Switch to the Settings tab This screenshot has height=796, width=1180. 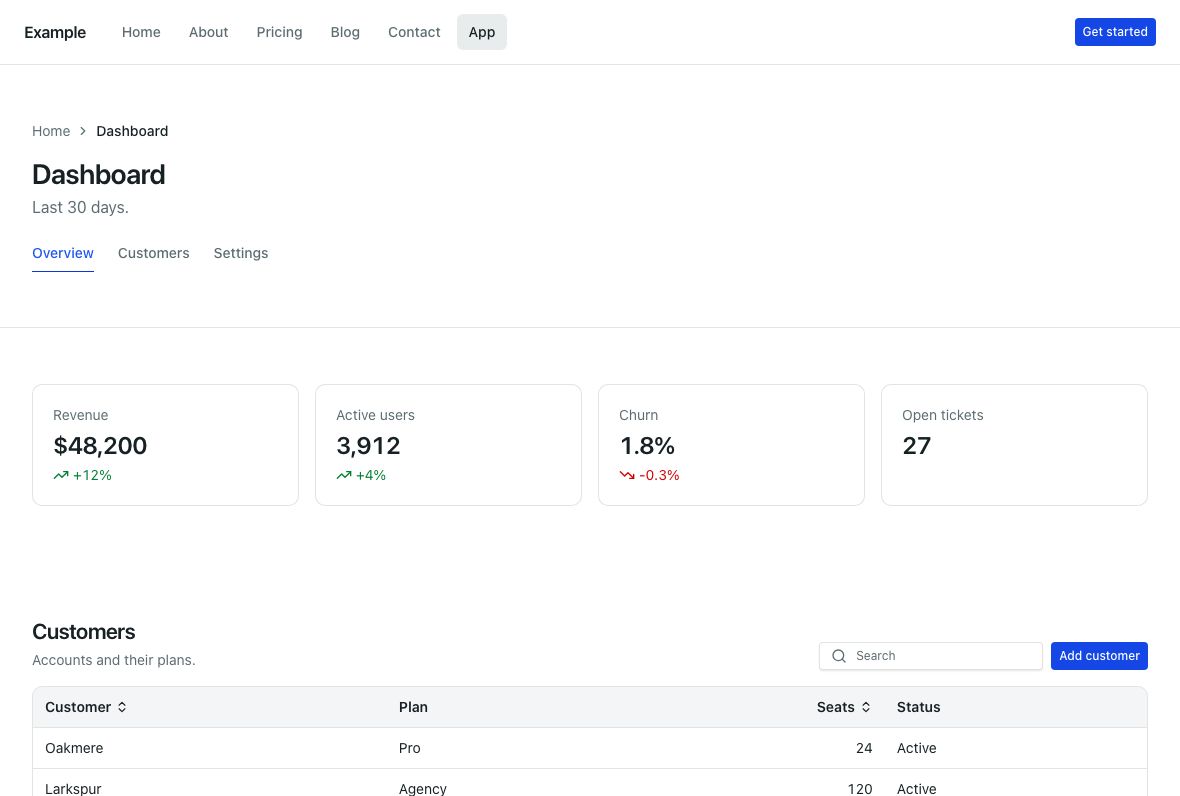tap(241, 254)
